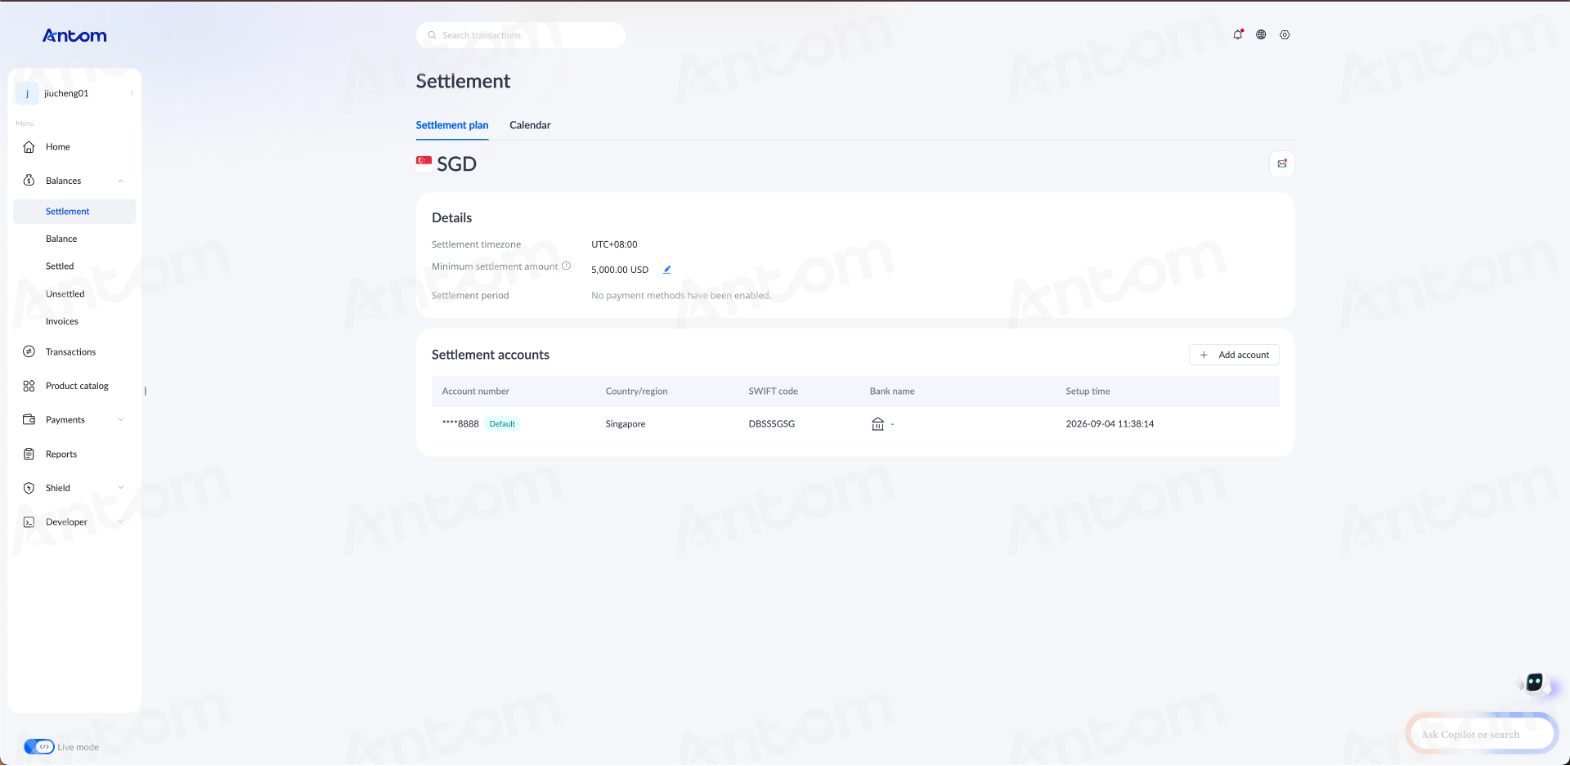The width and height of the screenshot is (1570, 766).
Task: Click the info icon beside Minimum settlement amount
Action: [x=566, y=266]
